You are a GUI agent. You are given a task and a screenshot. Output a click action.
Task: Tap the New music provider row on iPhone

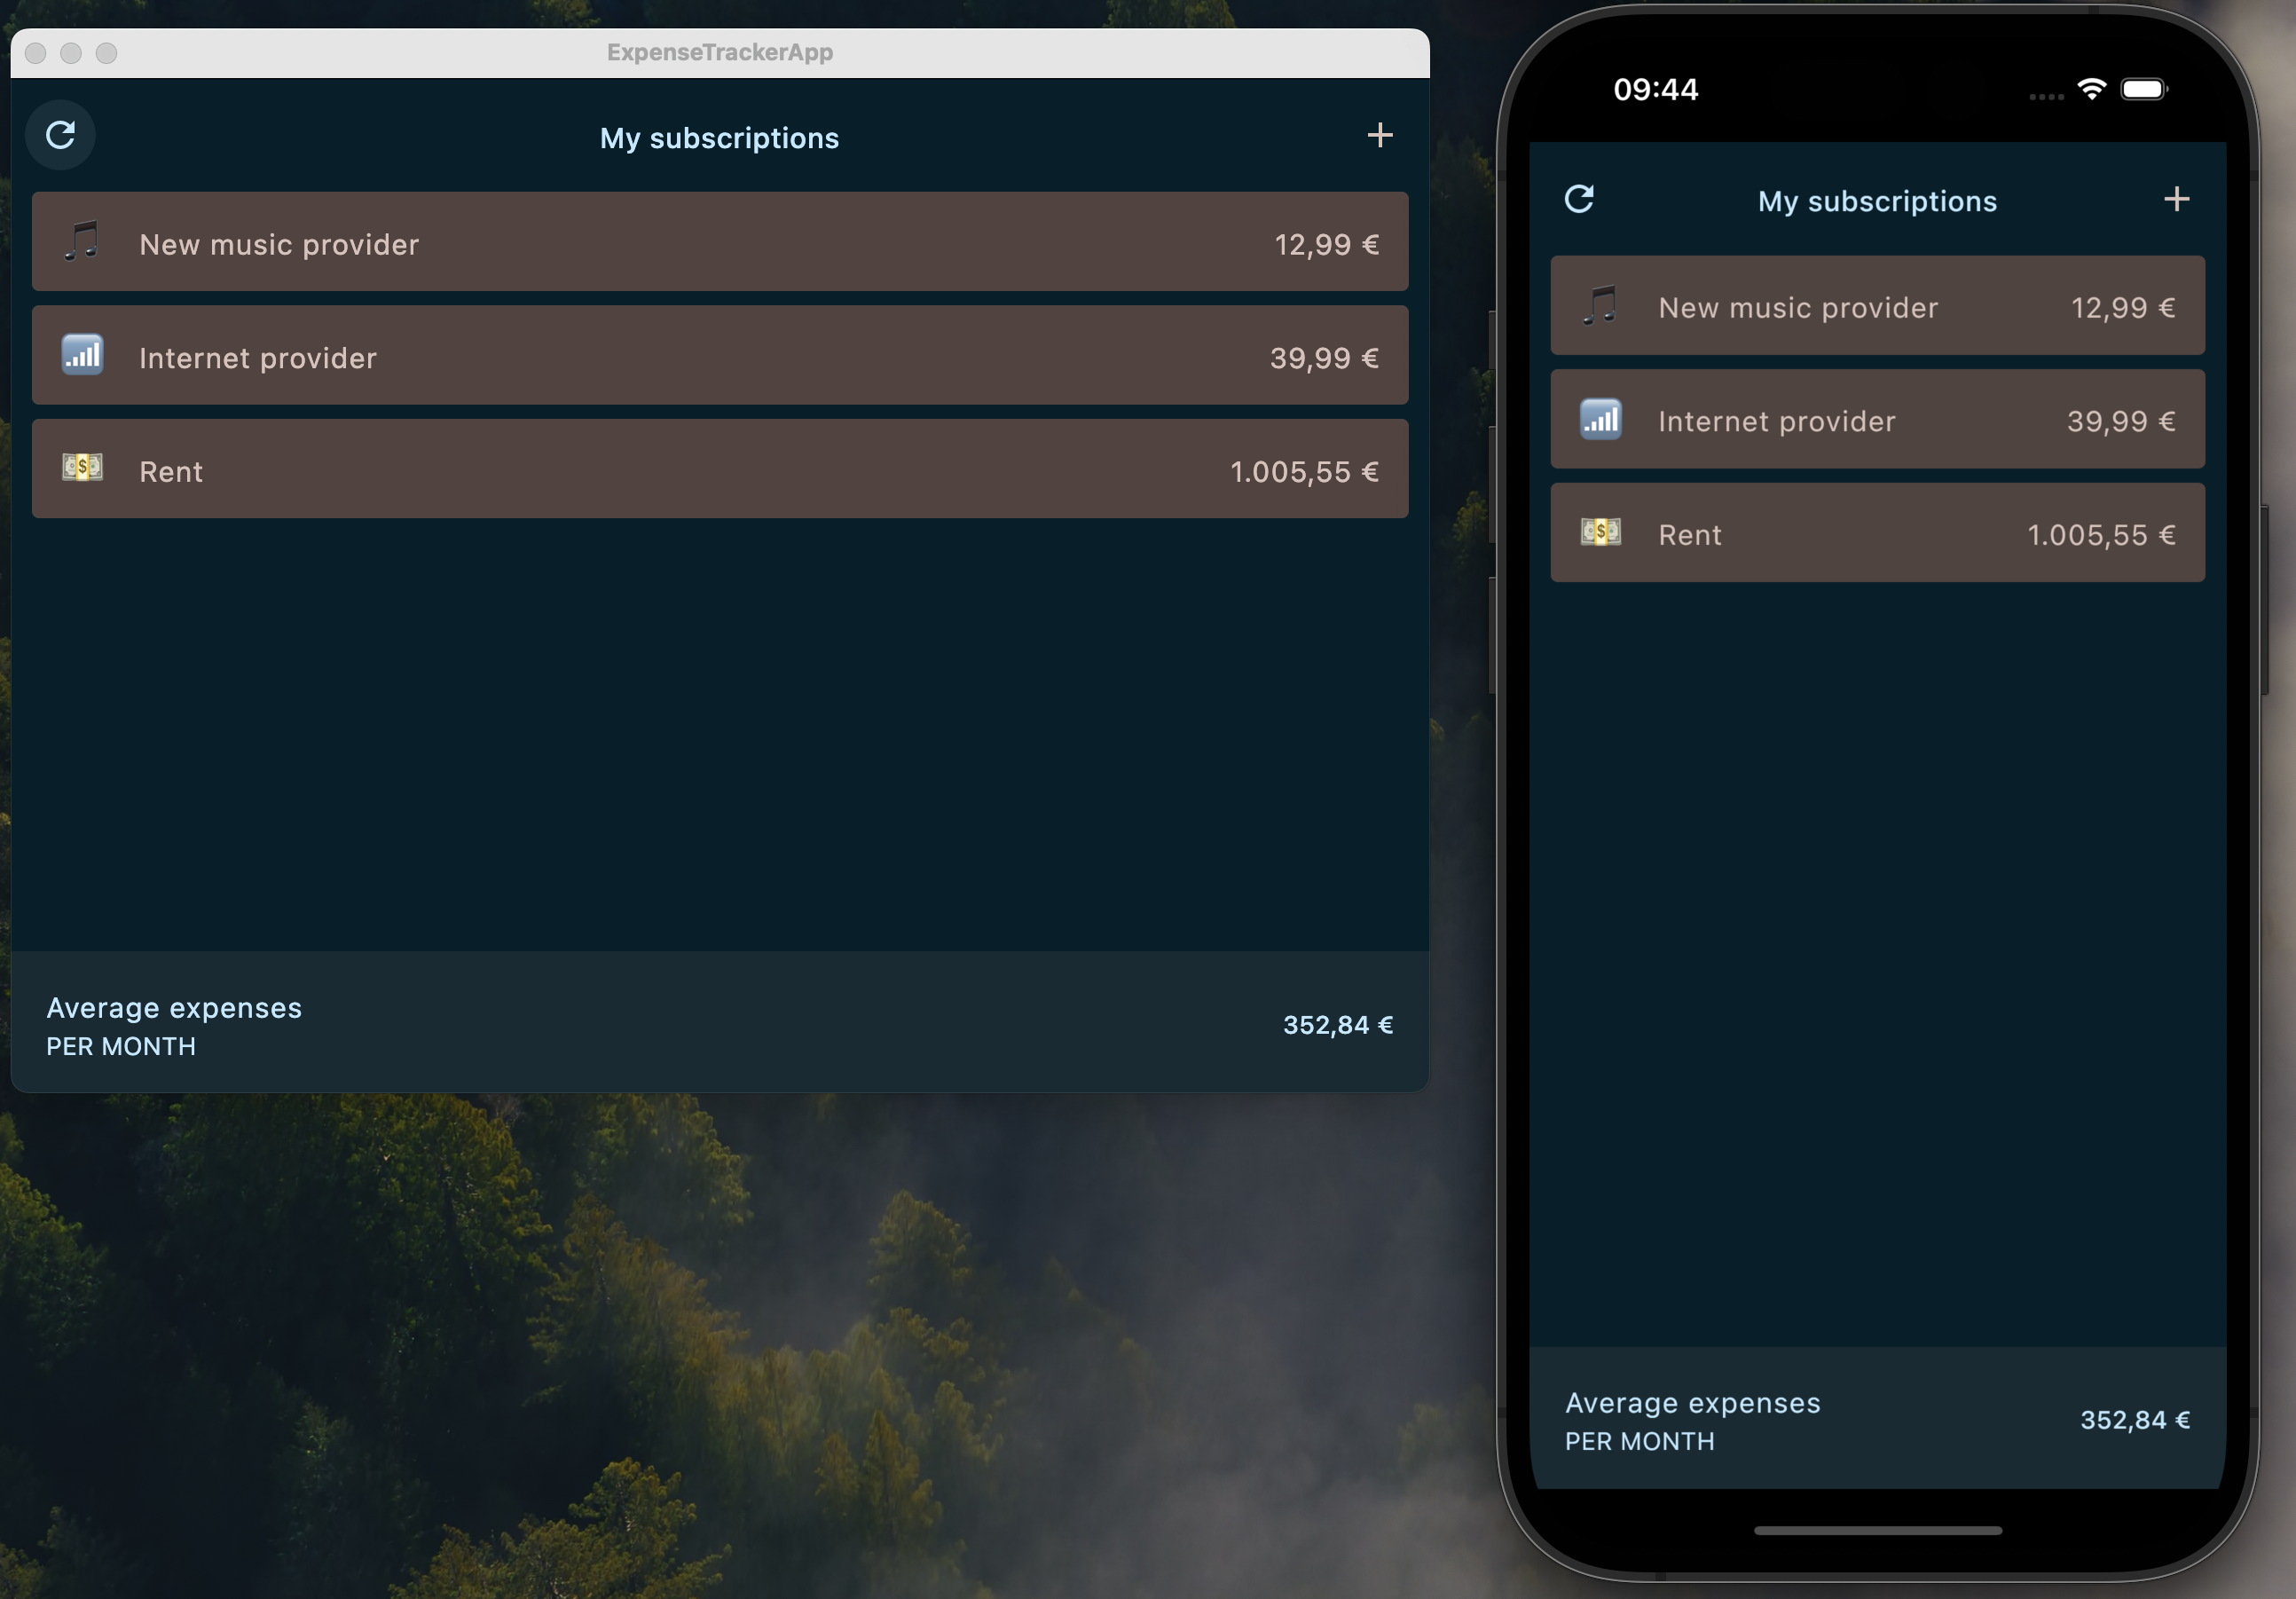click(x=1877, y=305)
